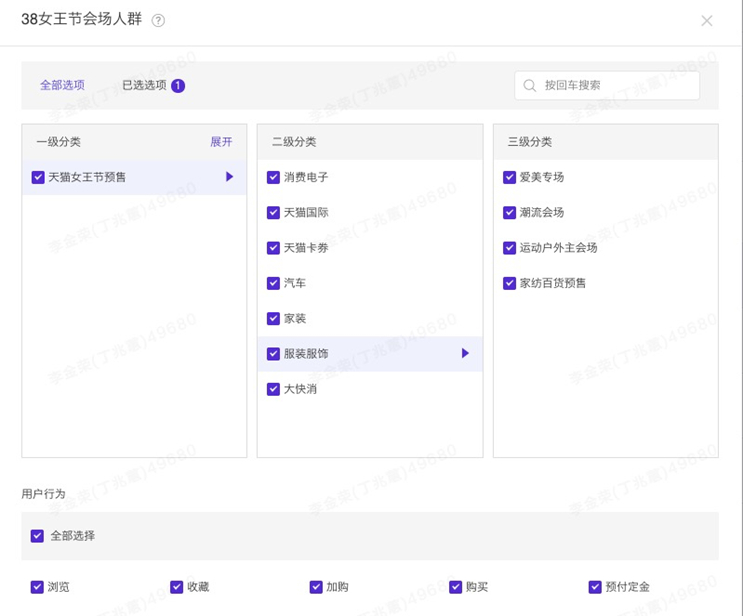The height and width of the screenshot is (616, 743).
Task: Toggle the 加购 behavior checkbox
Action: (x=316, y=587)
